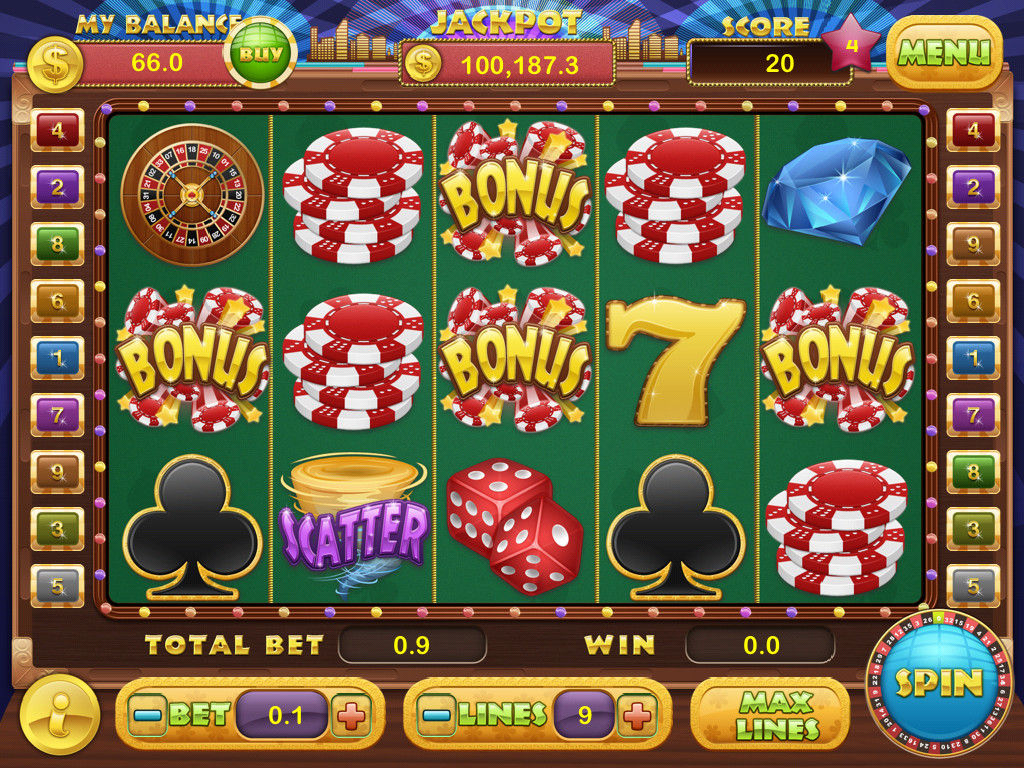
Task: Click the green BUY globe button
Action: tap(261, 52)
